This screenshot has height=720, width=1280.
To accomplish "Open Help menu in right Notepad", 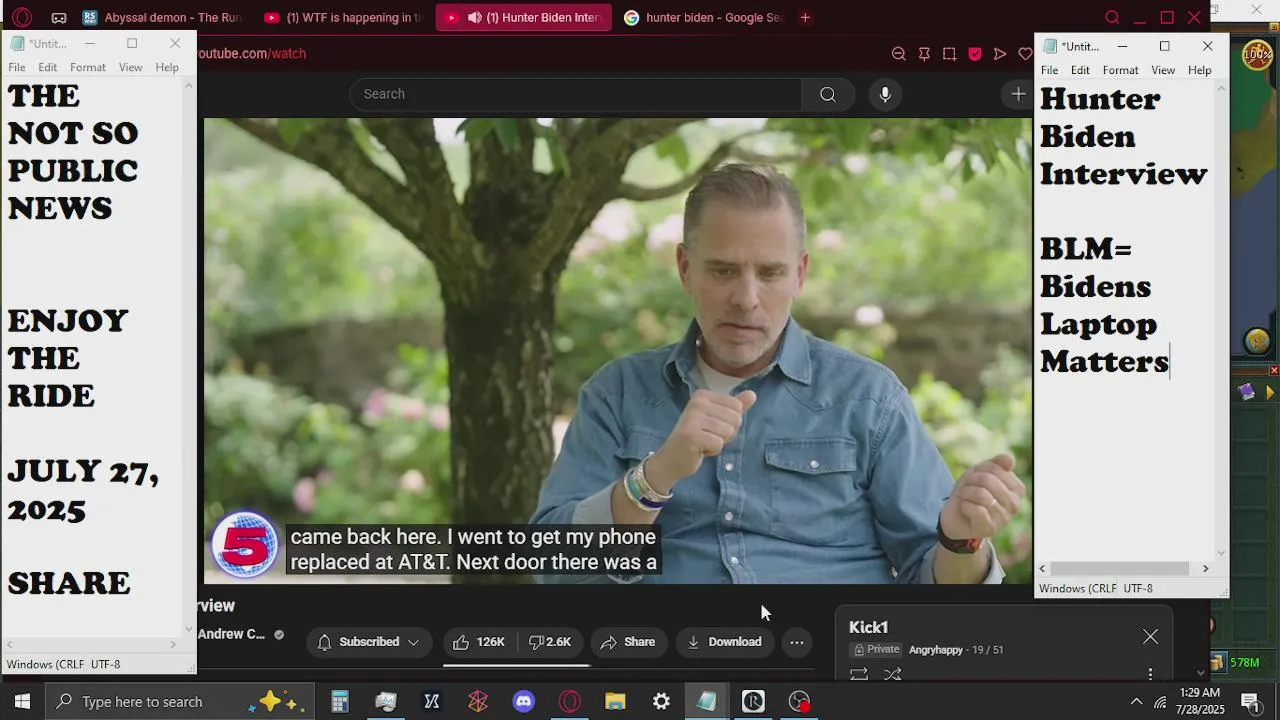I will (1200, 70).
